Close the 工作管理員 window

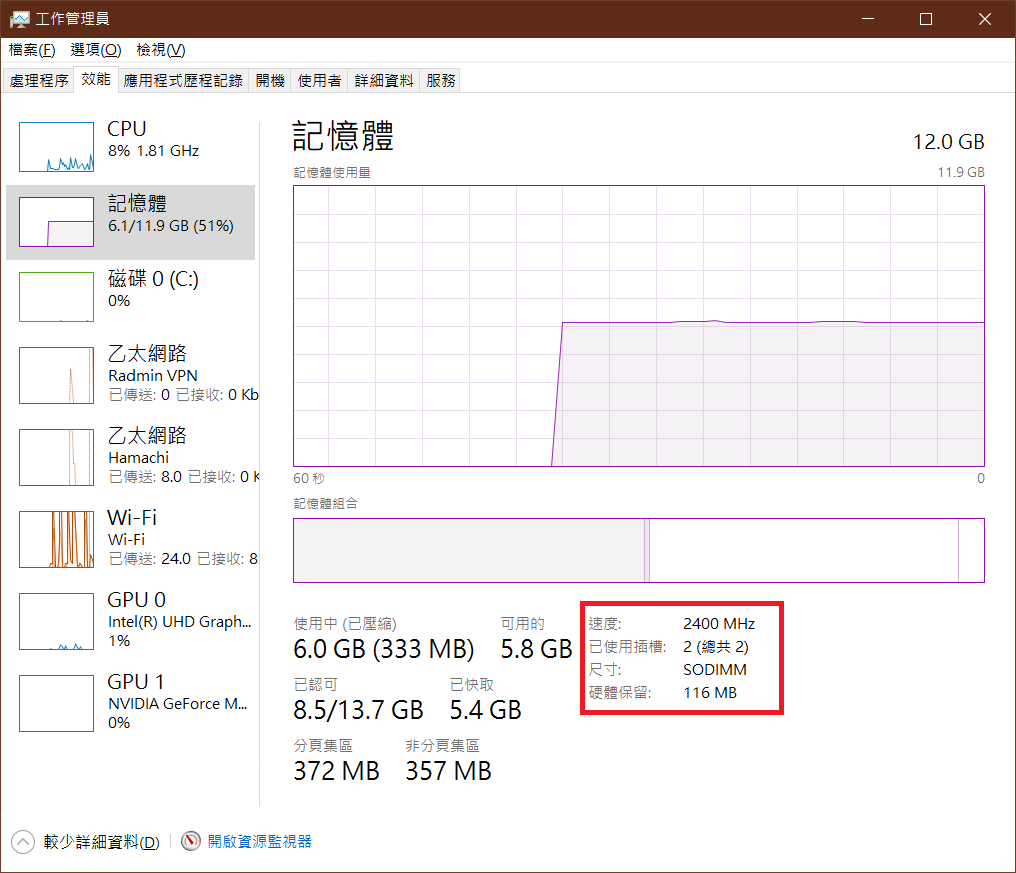[x=985, y=19]
